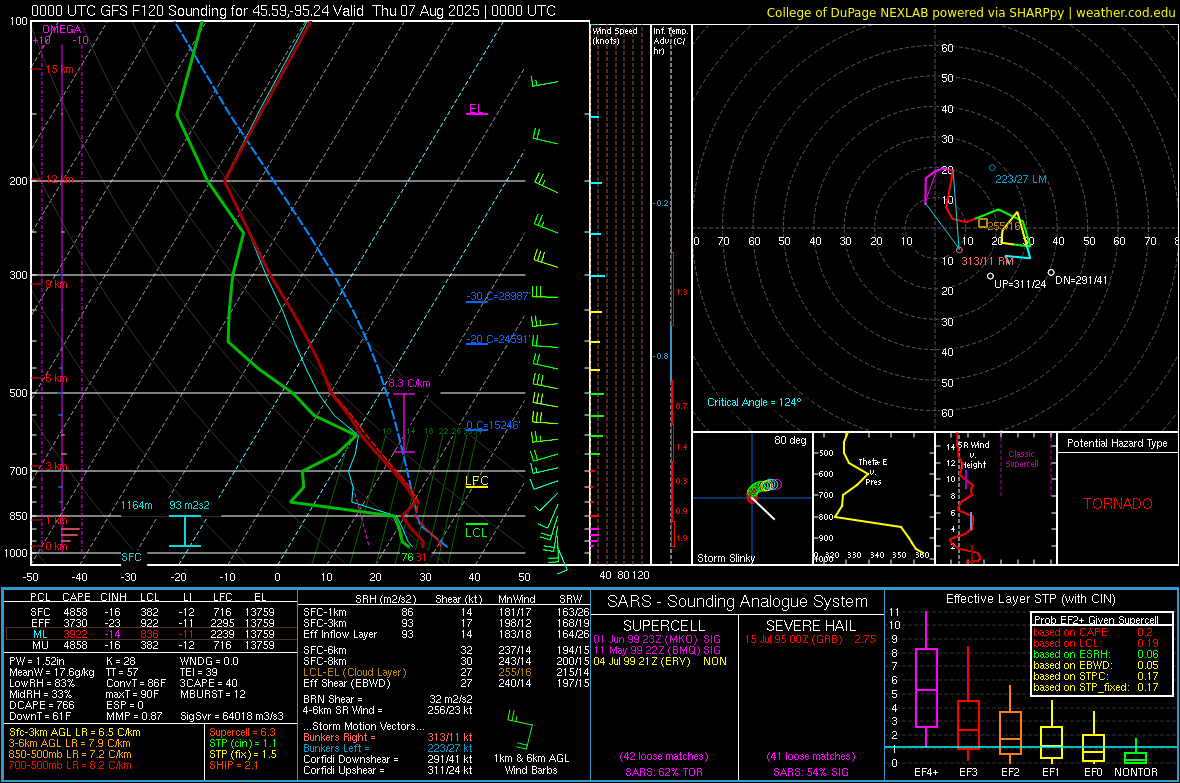This screenshot has height=783, width=1180.
Task: Click the magenta EF4+ box plot
Action: click(x=926, y=678)
